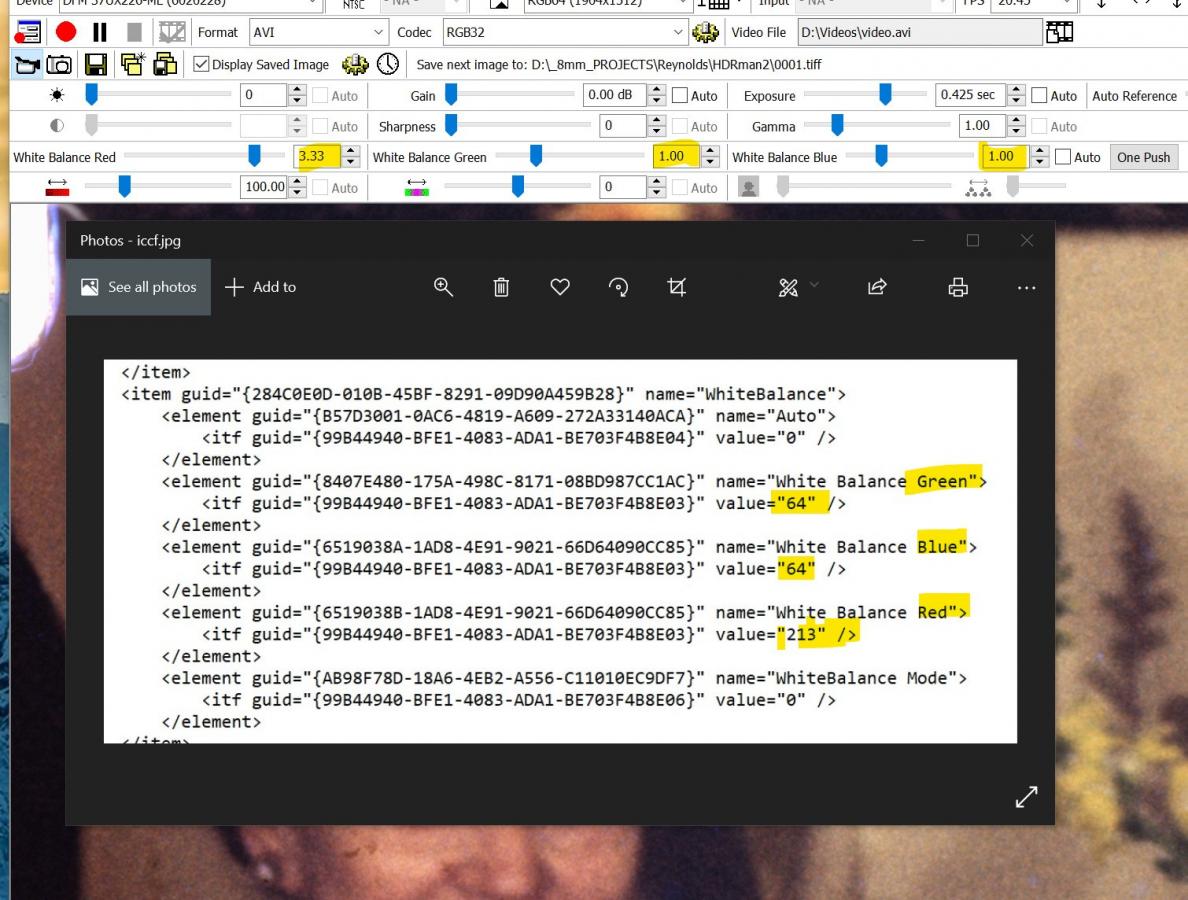
Task: Toggle the Display Saved Image checkbox
Action: [201, 64]
